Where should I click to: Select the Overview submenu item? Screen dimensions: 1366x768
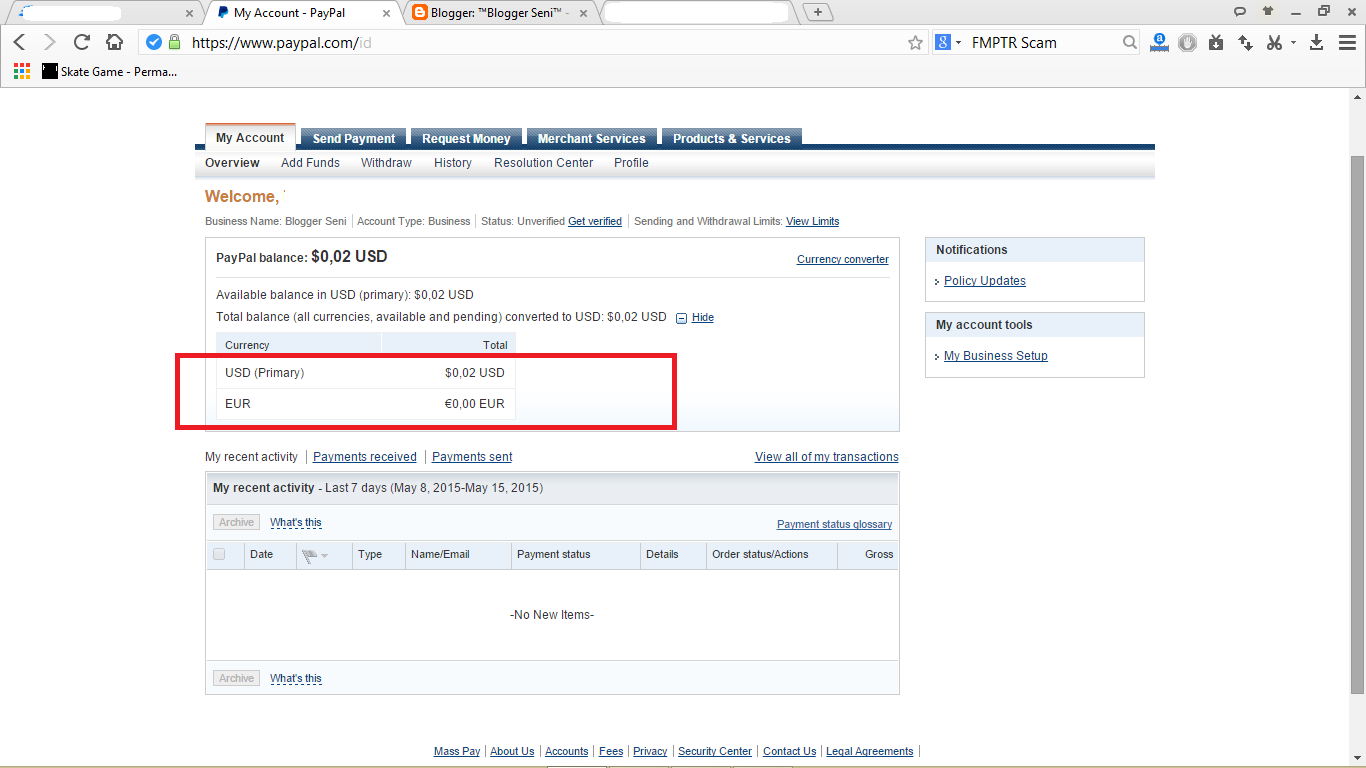tap(232, 163)
